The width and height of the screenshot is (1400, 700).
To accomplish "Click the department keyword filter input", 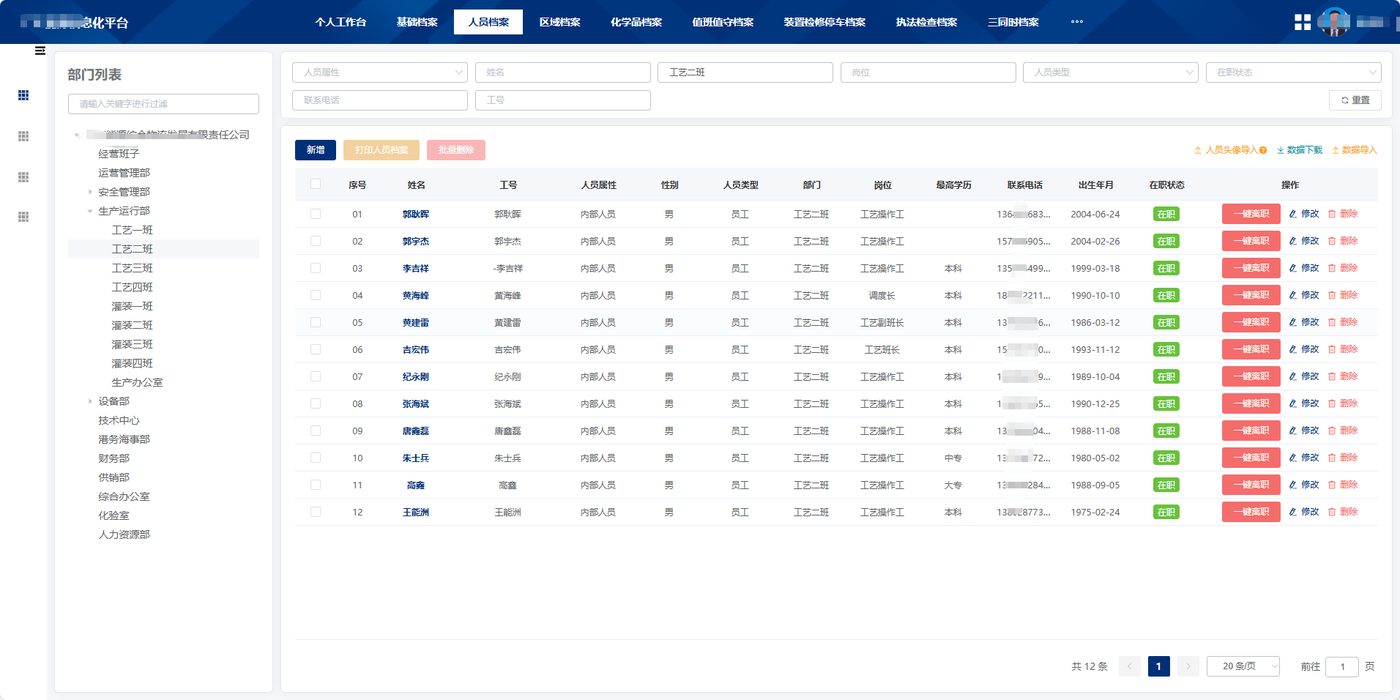I will (163, 104).
